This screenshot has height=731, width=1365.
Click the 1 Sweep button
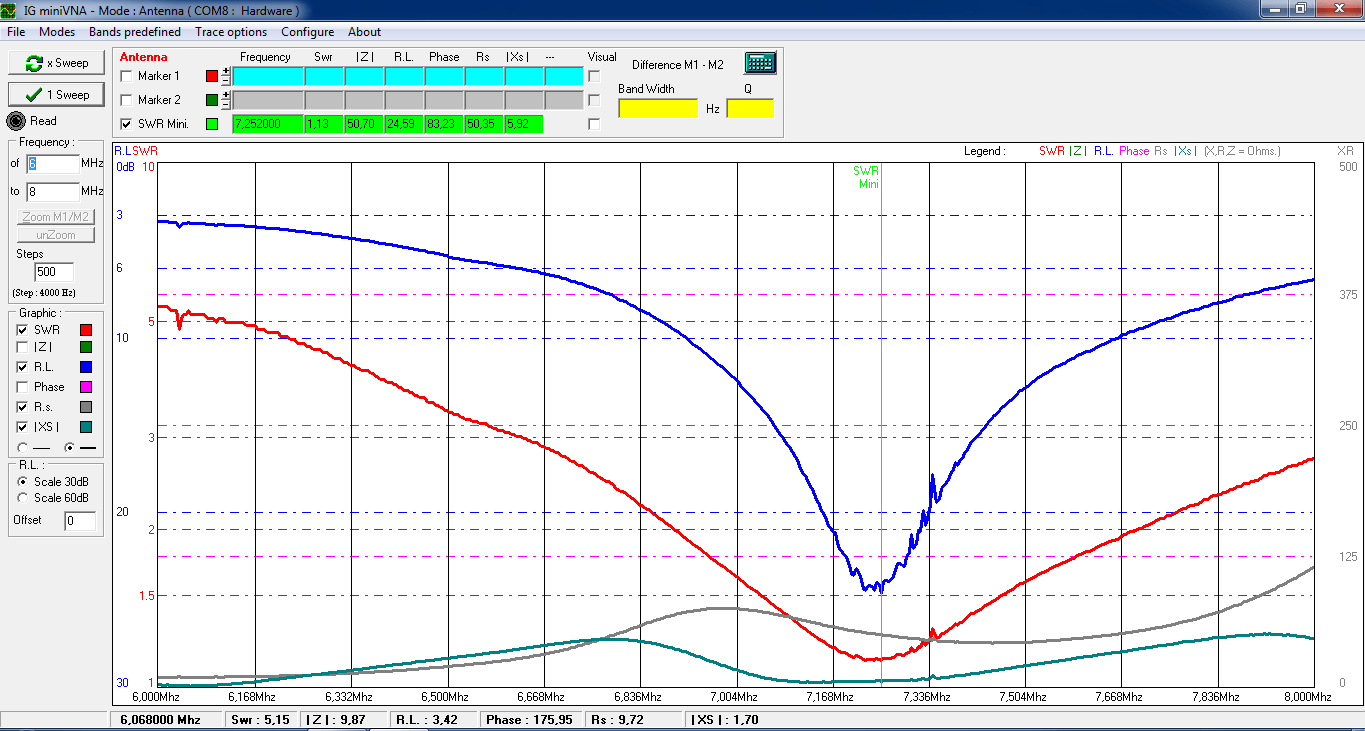pyautogui.click(x=56, y=95)
